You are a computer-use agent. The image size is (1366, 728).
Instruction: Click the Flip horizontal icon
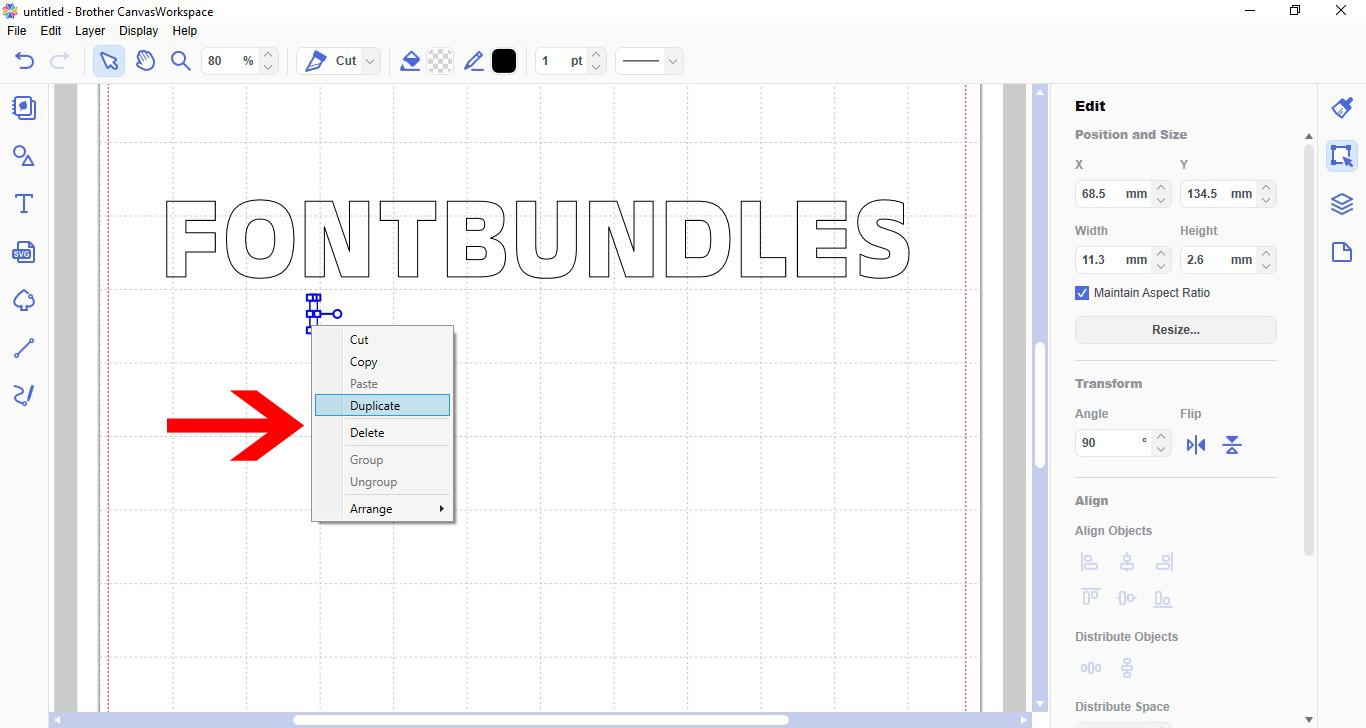1196,445
